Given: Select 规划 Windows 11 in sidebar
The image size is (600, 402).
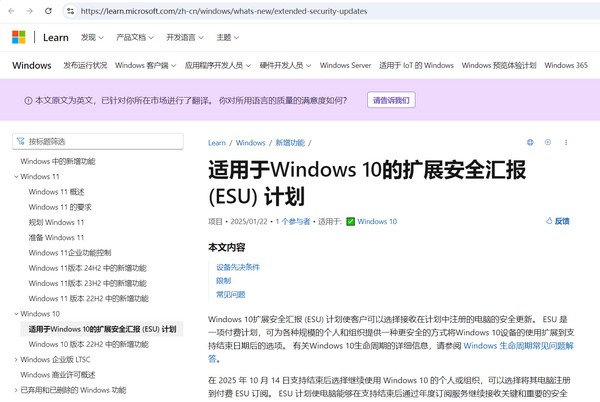Looking at the screenshot, I should (56, 223).
